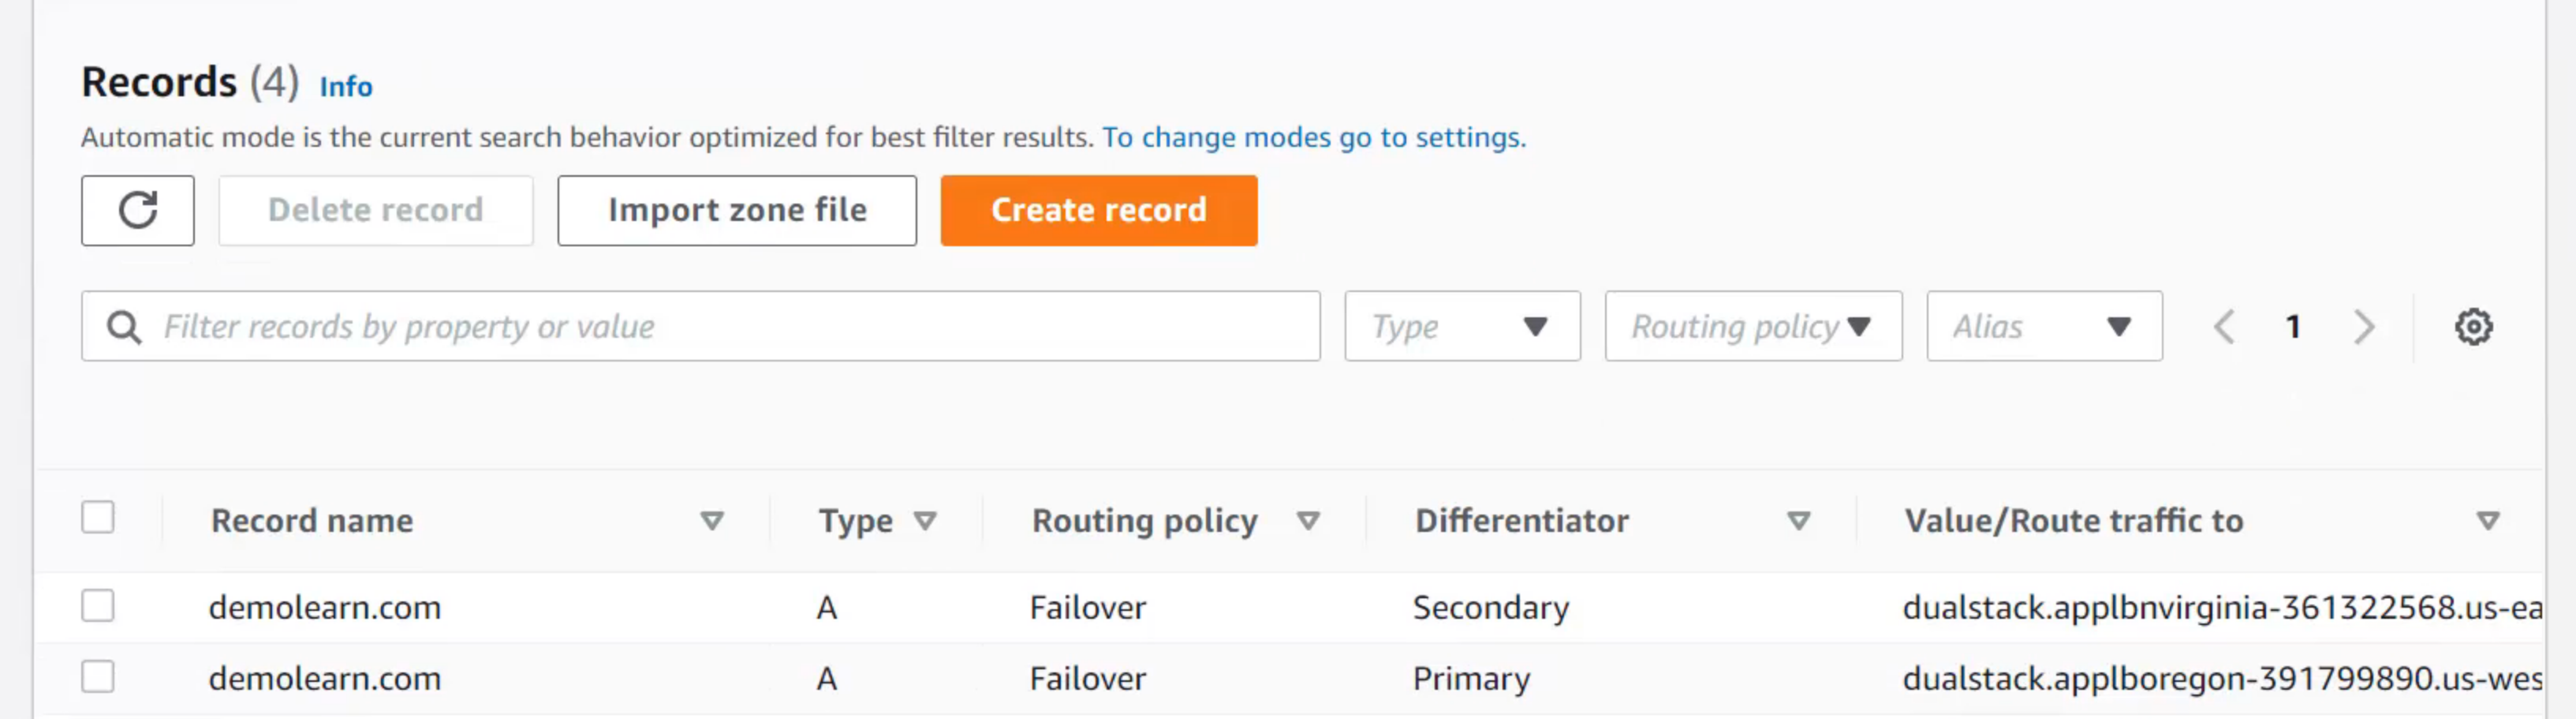This screenshot has width=2576, height=719.
Task: Go to the next page of records
Action: click(x=2364, y=326)
